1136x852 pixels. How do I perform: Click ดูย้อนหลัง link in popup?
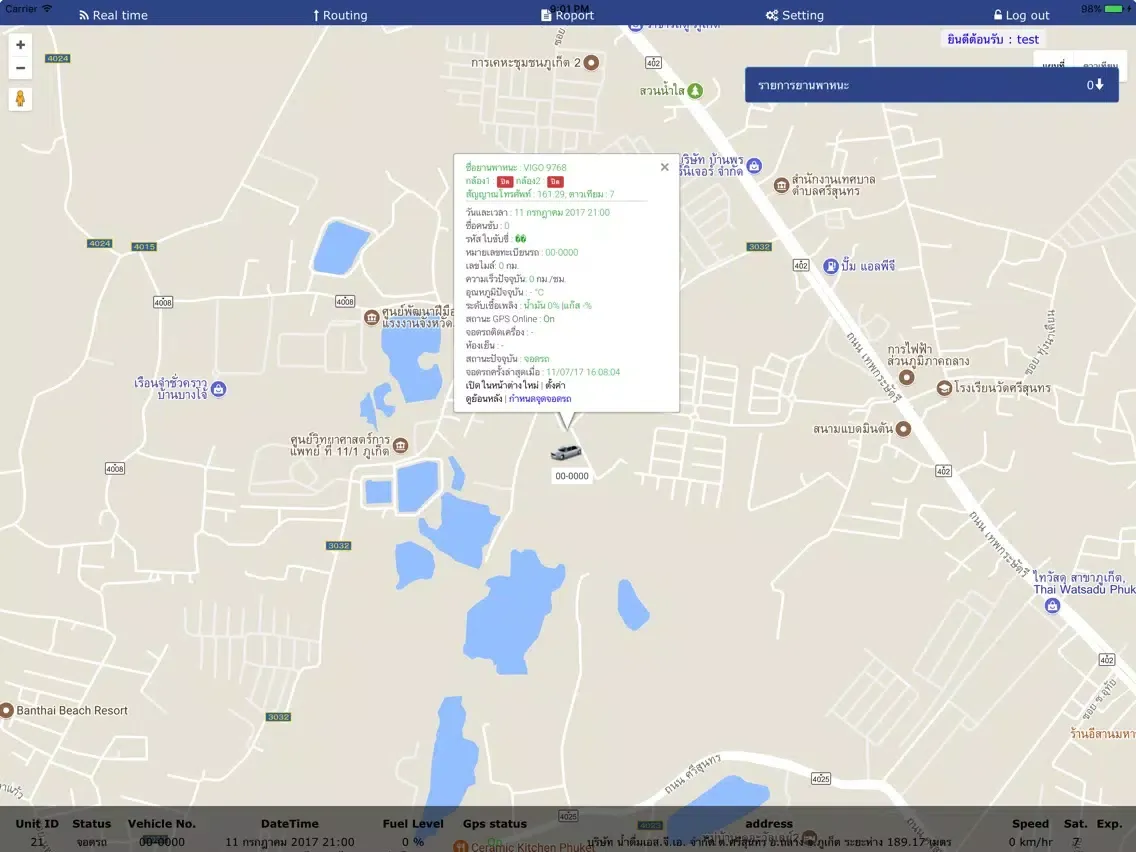483,398
